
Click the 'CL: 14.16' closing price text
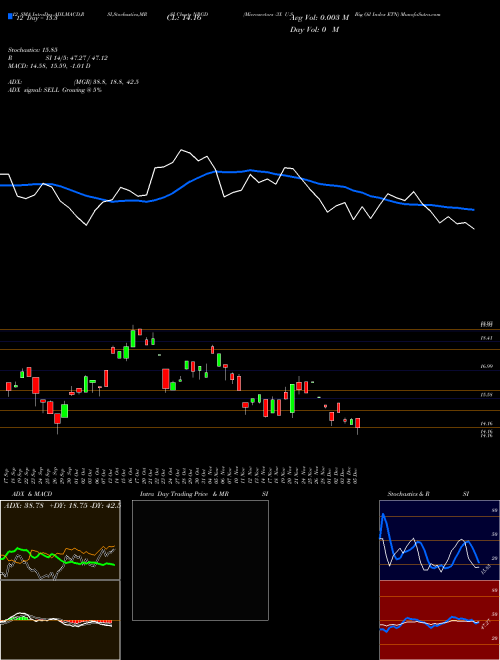coord(184,18)
